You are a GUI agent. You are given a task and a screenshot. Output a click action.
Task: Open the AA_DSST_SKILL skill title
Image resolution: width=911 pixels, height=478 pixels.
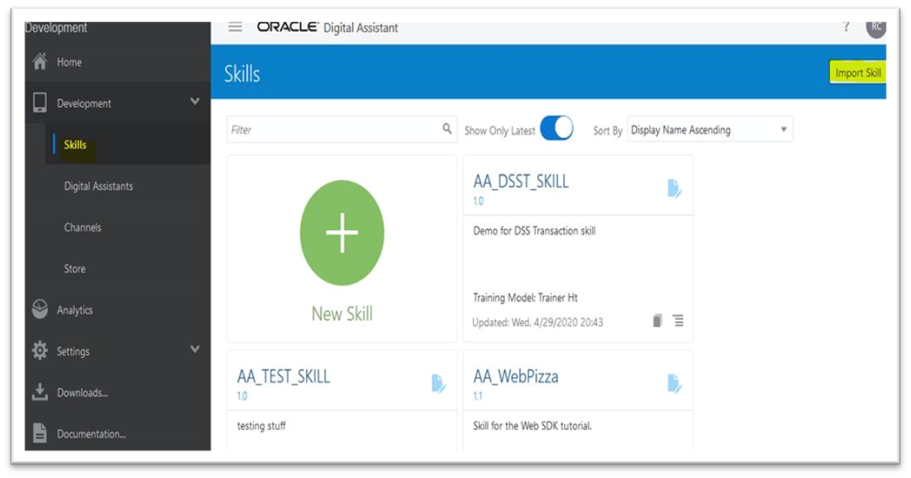(x=521, y=181)
